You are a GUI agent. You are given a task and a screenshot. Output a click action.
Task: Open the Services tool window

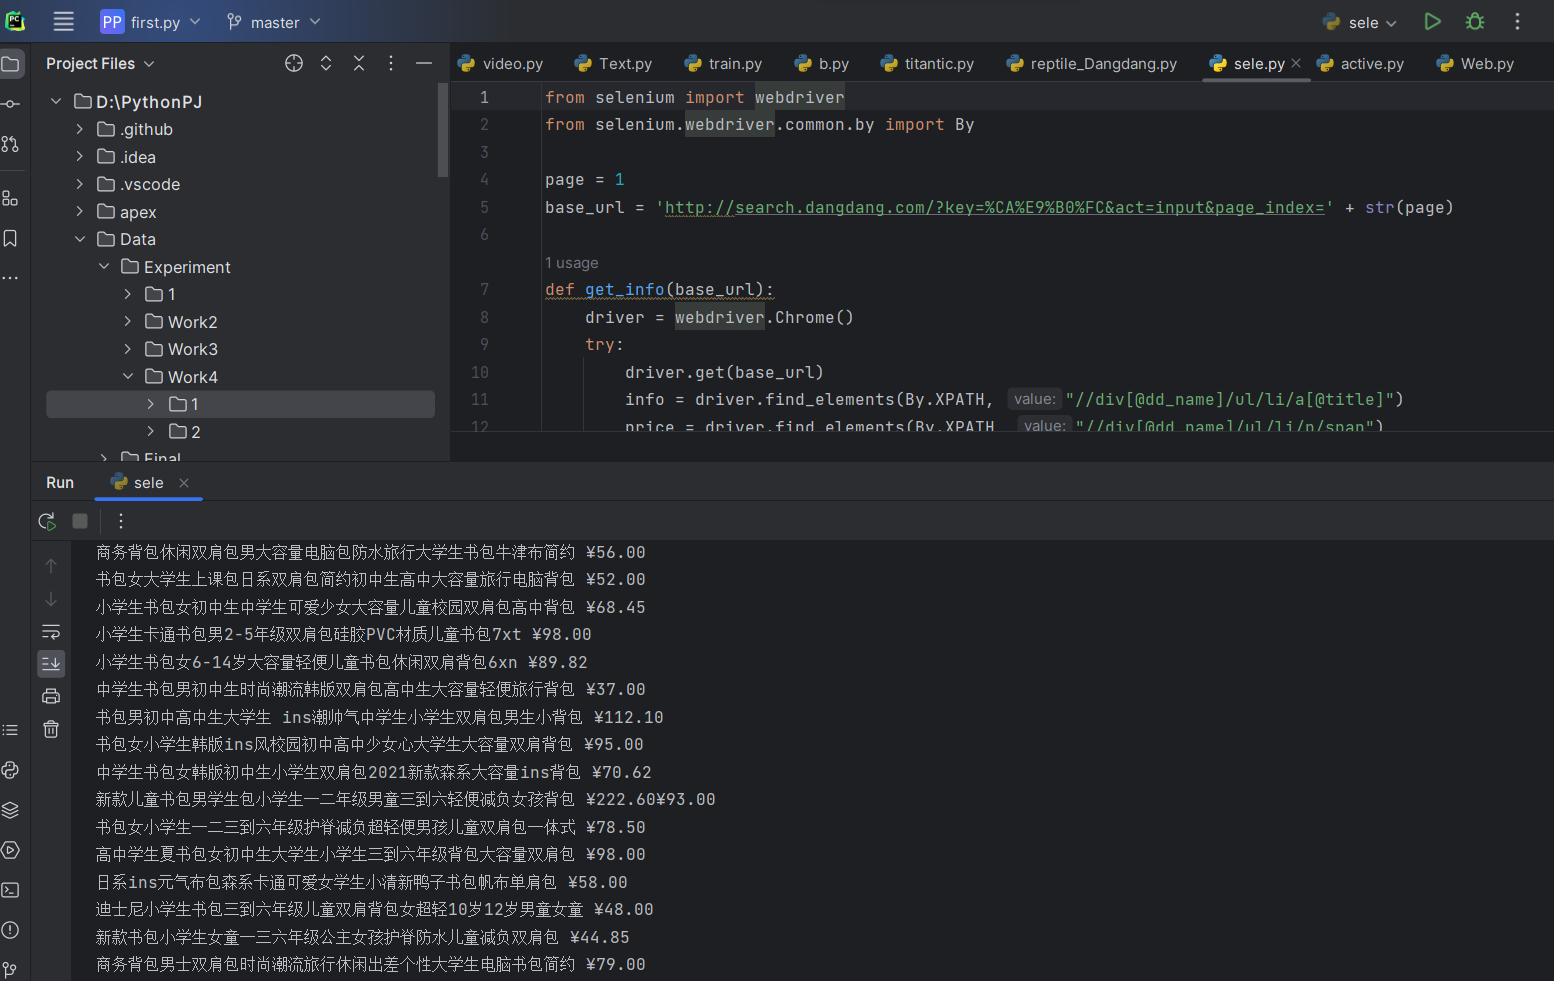click(x=11, y=850)
